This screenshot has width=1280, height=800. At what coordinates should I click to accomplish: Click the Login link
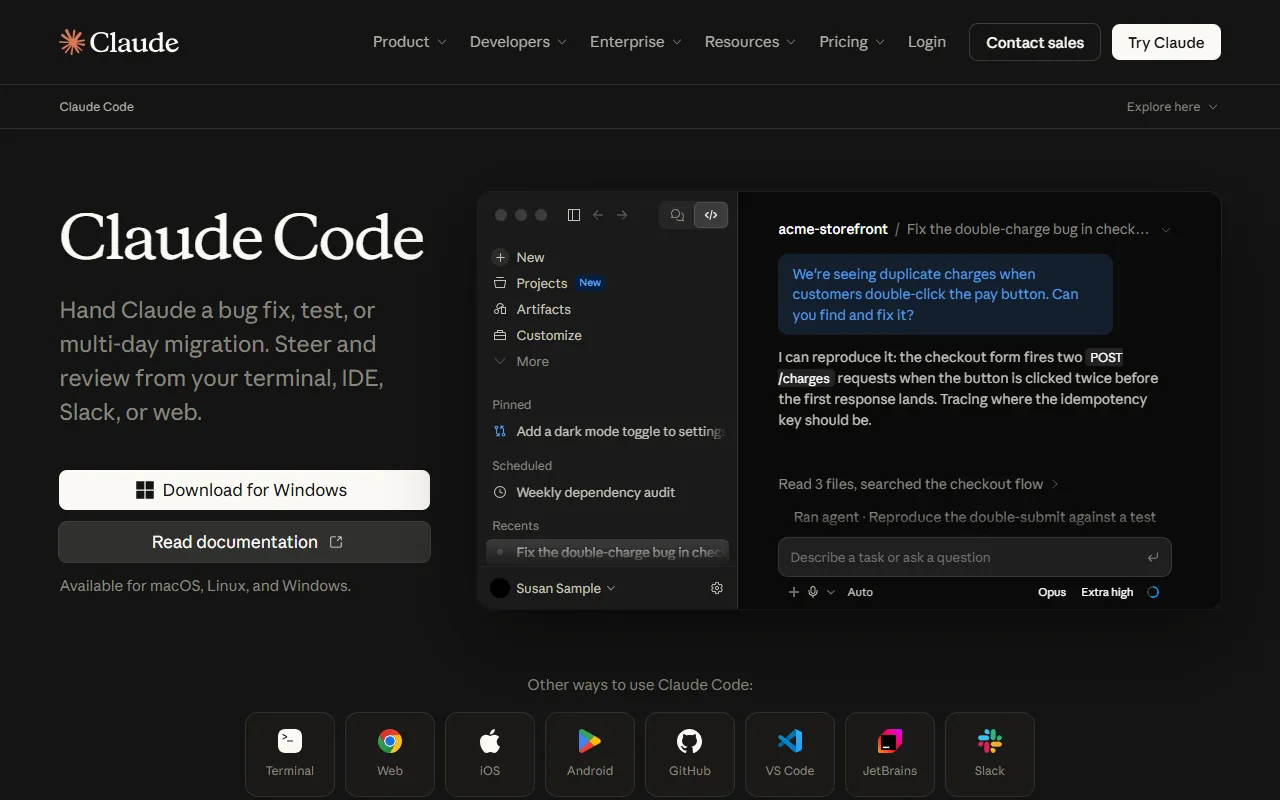point(927,42)
